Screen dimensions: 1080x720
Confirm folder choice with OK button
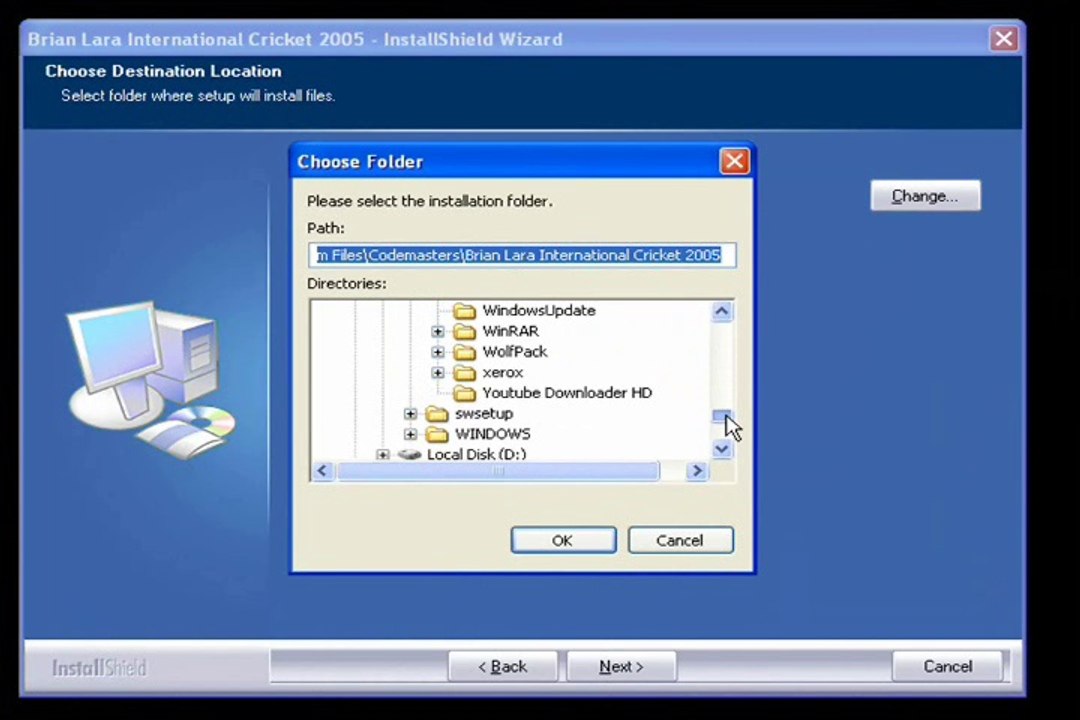click(563, 541)
